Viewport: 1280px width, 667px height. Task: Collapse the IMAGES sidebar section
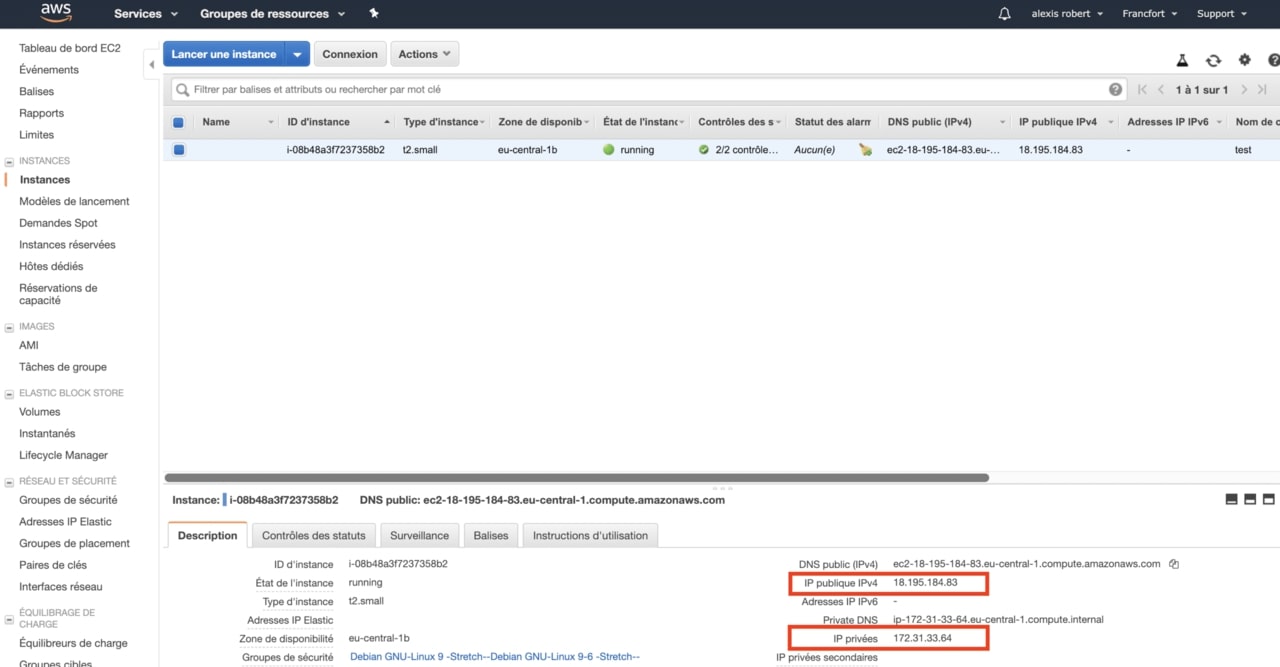[9, 327]
